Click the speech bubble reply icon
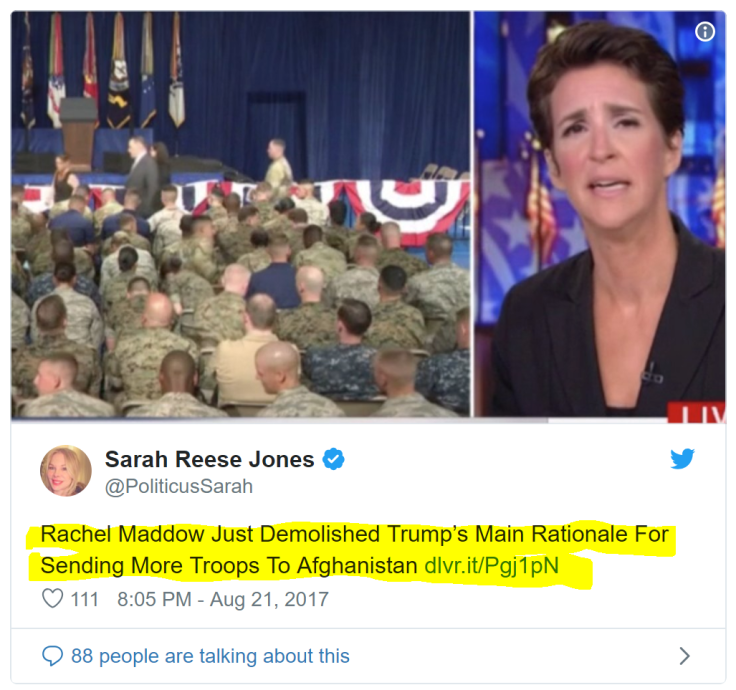This screenshot has width=736, height=690. [x=53, y=656]
